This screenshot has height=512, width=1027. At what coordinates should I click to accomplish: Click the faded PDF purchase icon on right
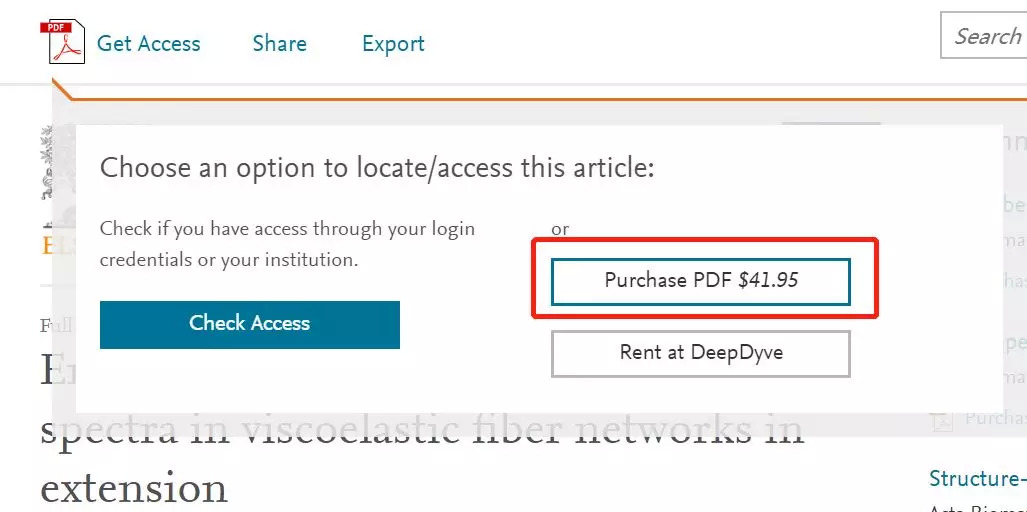939,418
